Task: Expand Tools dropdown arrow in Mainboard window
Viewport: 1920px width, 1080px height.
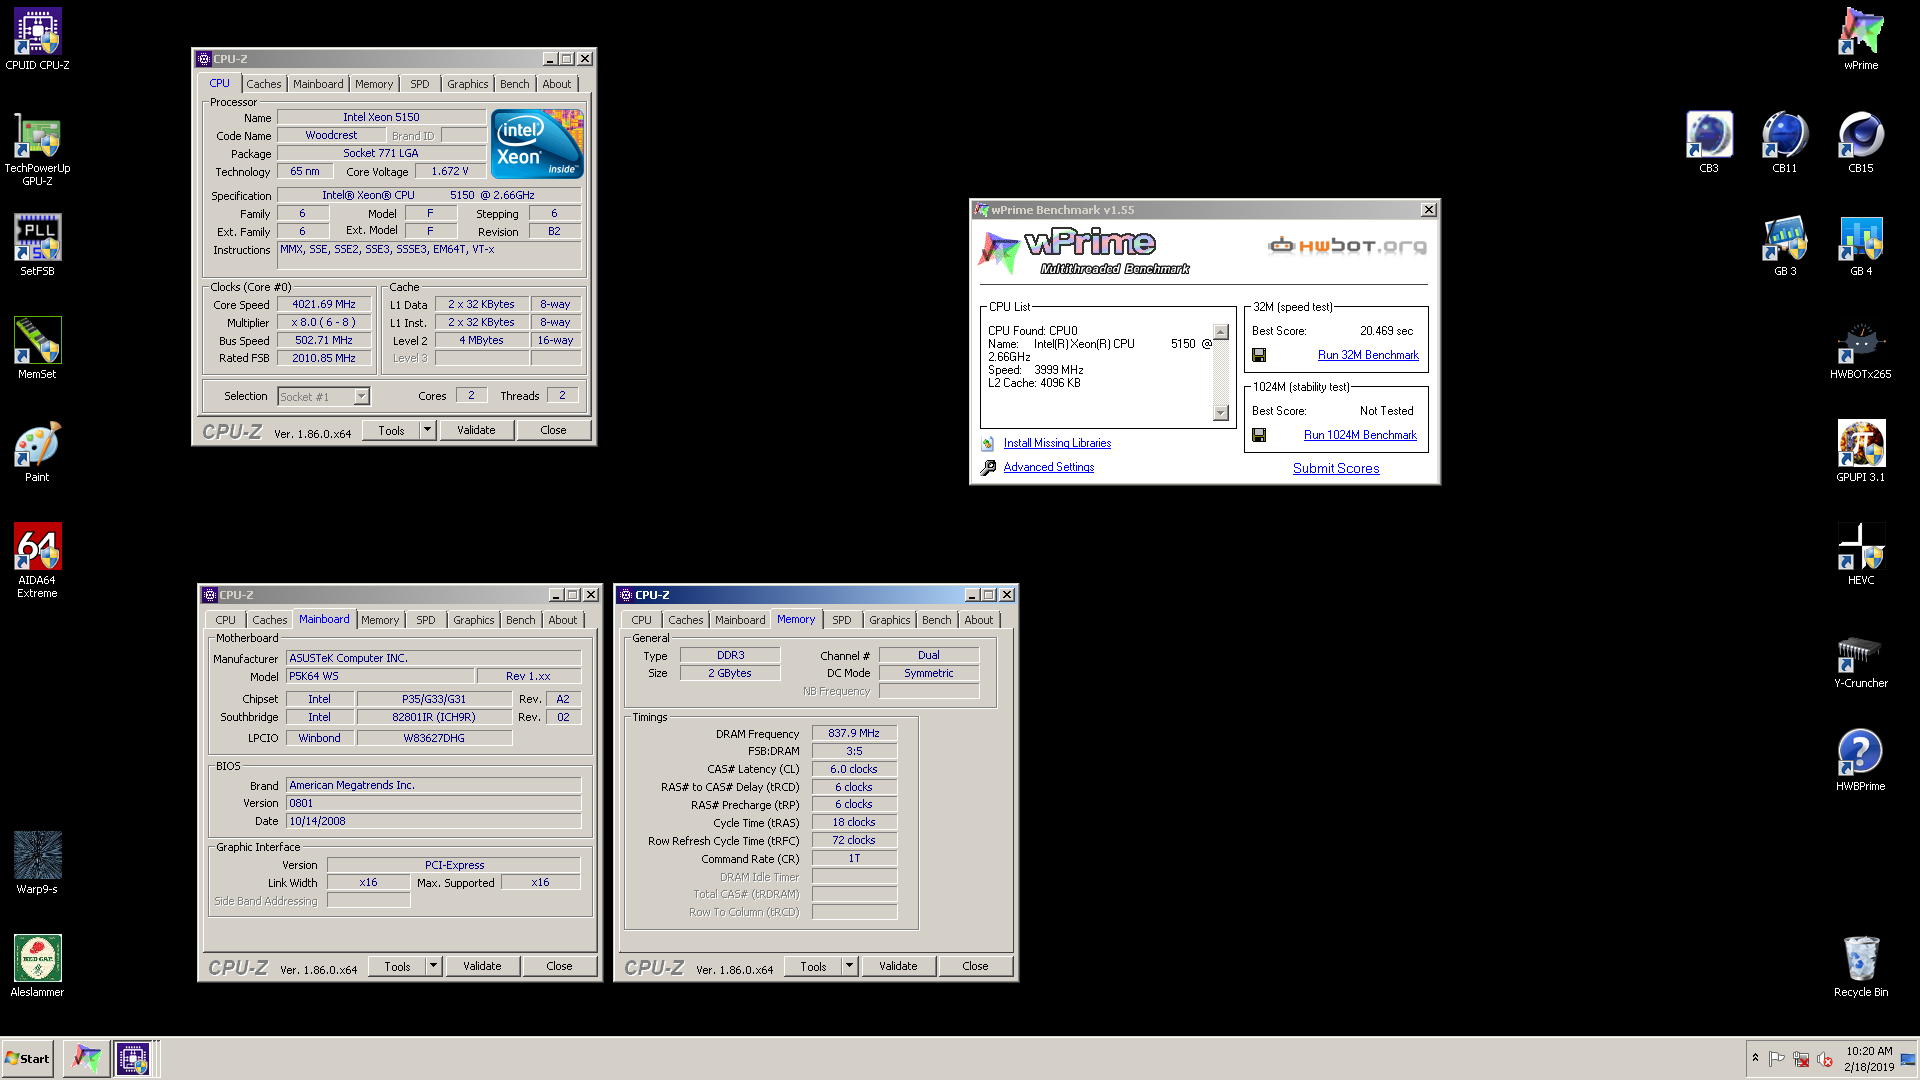Action: (433, 966)
